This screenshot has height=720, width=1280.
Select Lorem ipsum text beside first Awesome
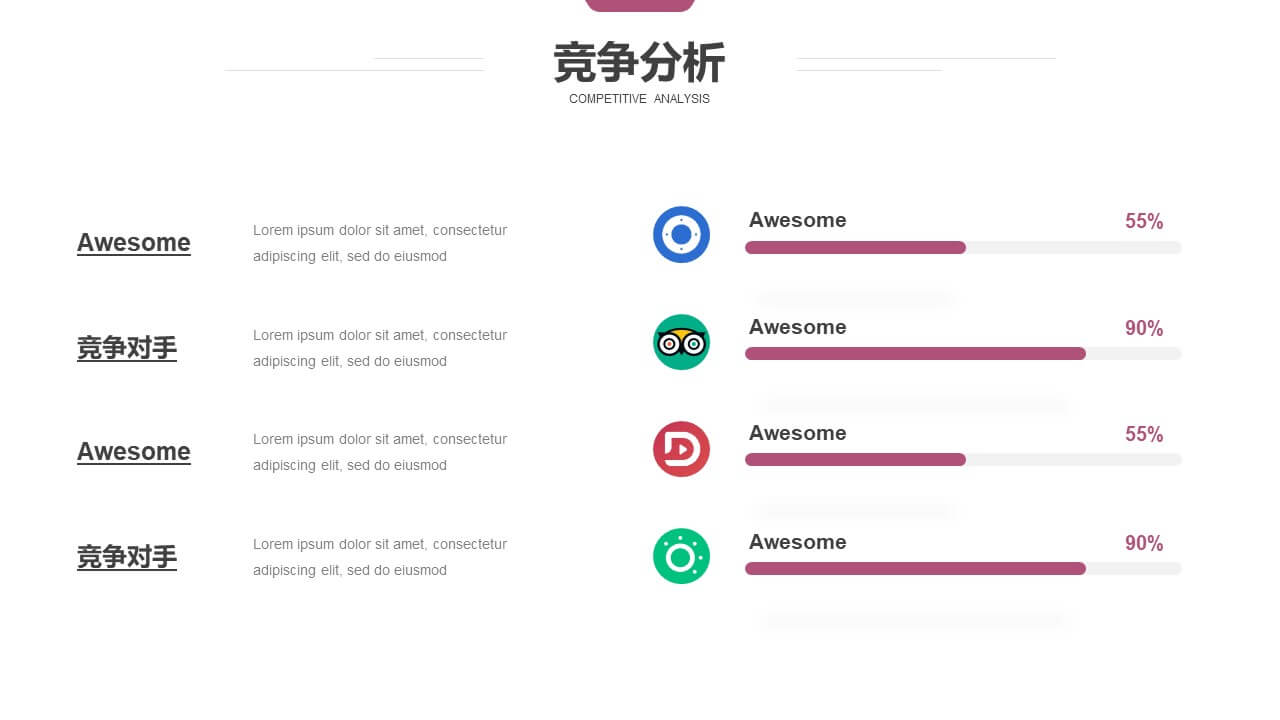380,243
